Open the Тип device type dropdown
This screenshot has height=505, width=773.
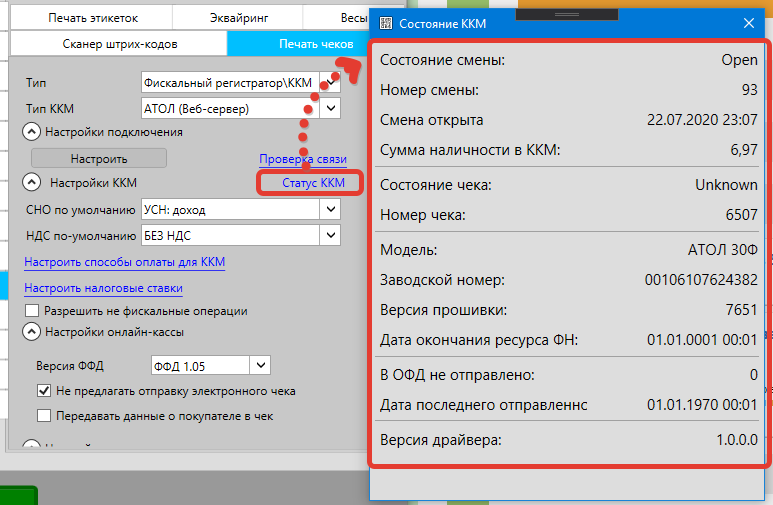tap(330, 82)
